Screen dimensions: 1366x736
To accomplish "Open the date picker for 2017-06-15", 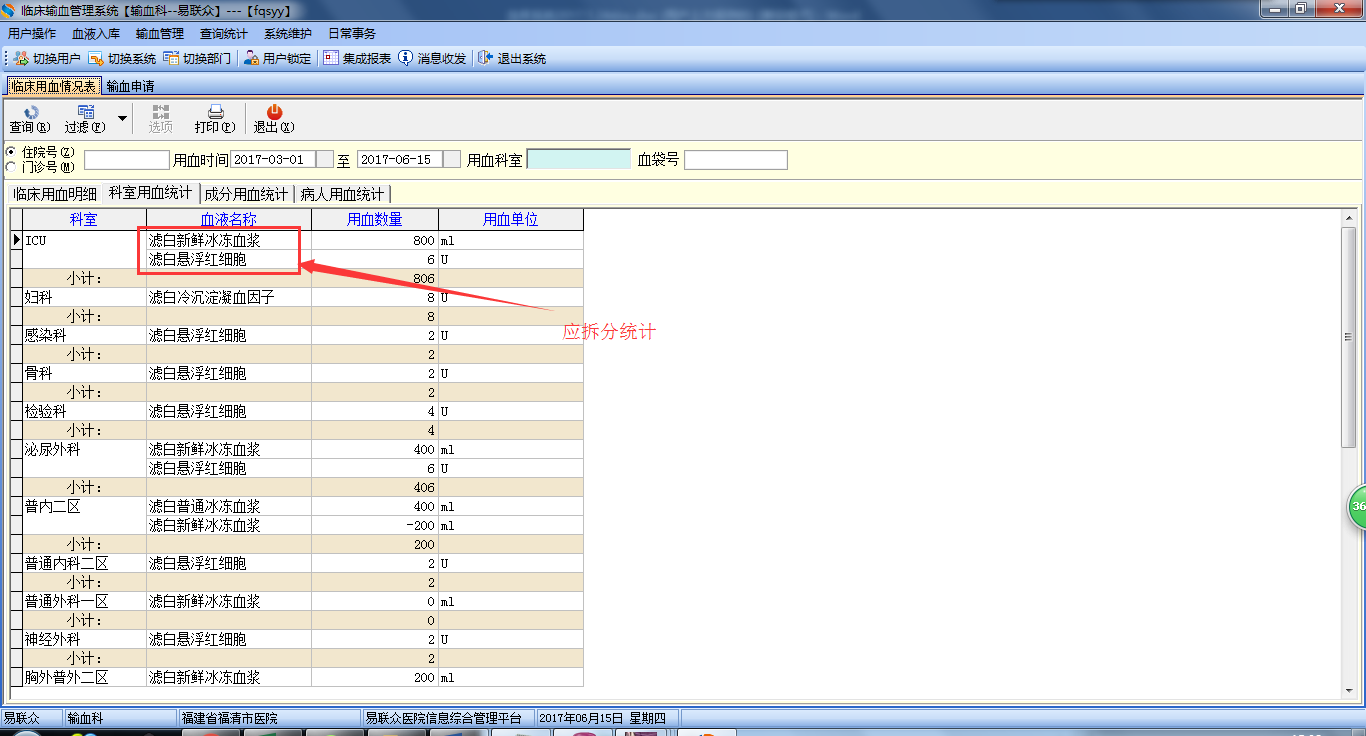I will pyautogui.click(x=452, y=159).
